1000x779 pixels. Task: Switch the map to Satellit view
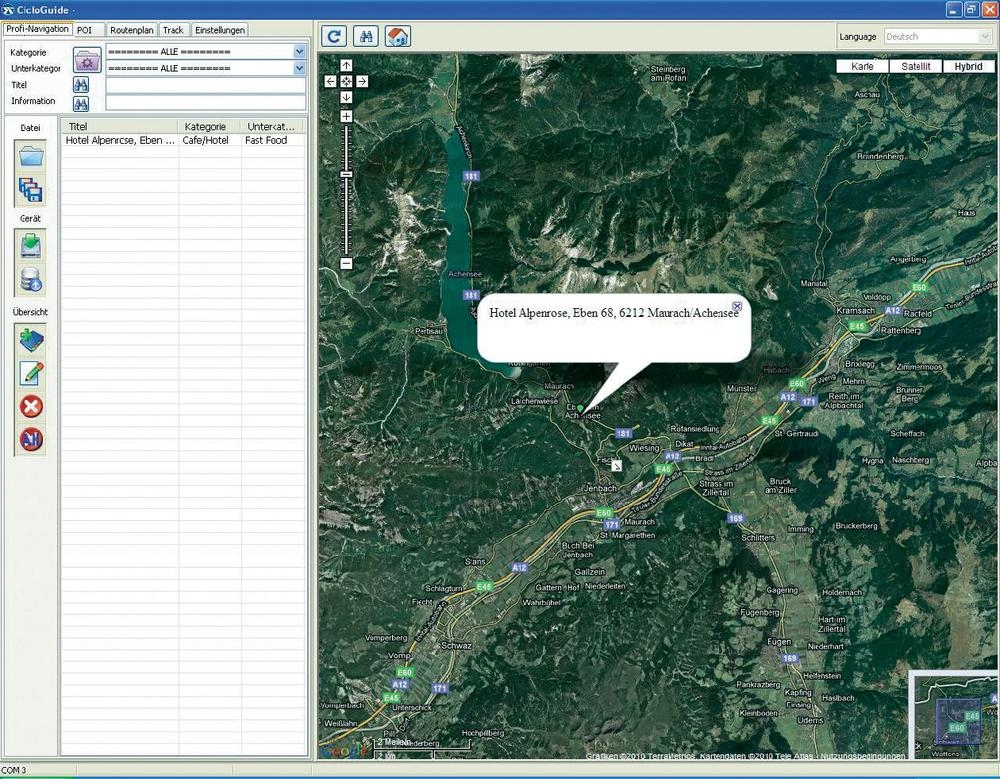[x=916, y=66]
